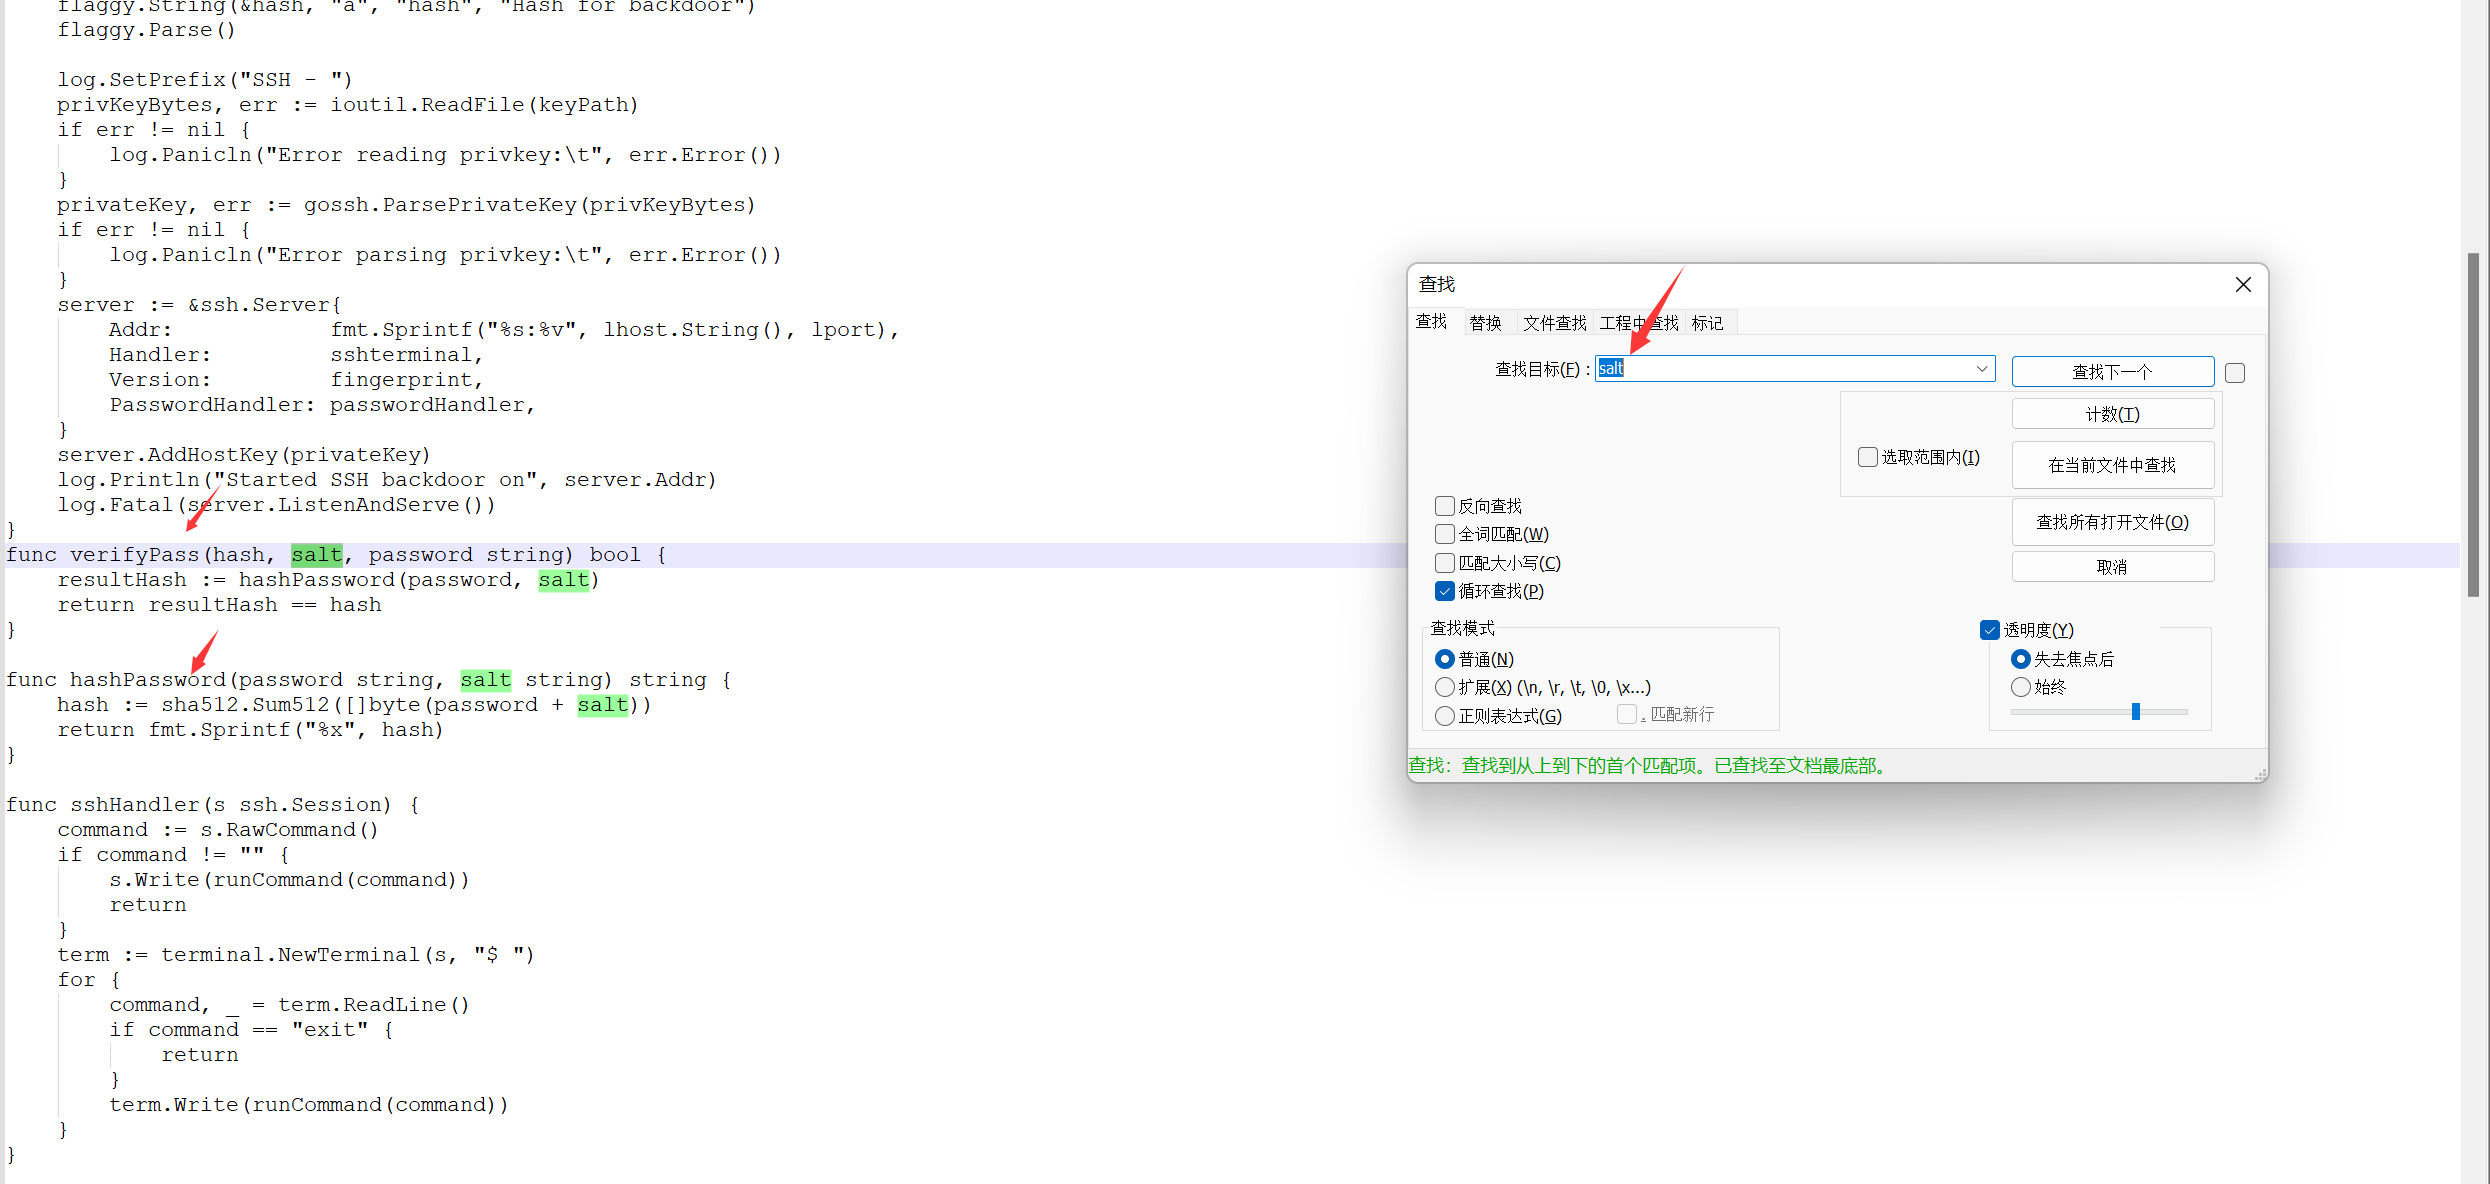
Task: Disable the 循环查找 wrap around checkbox
Action: (1445, 591)
